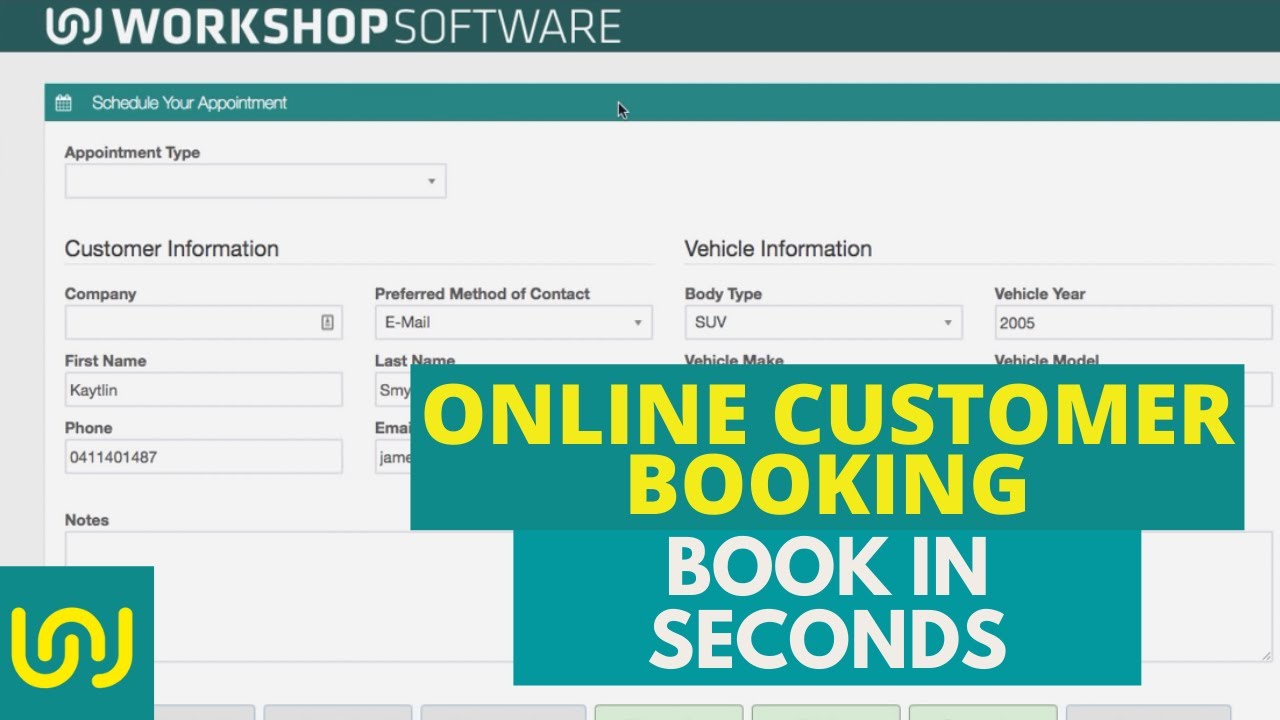Screen dimensions: 1280x720
Task: Click into the Phone number field
Action: coord(203,457)
